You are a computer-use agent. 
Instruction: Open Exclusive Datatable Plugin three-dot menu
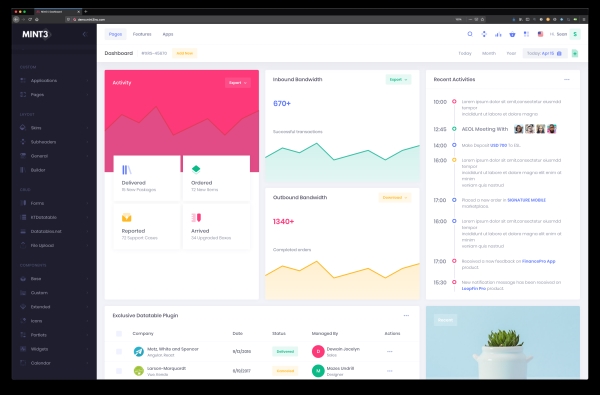point(406,316)
